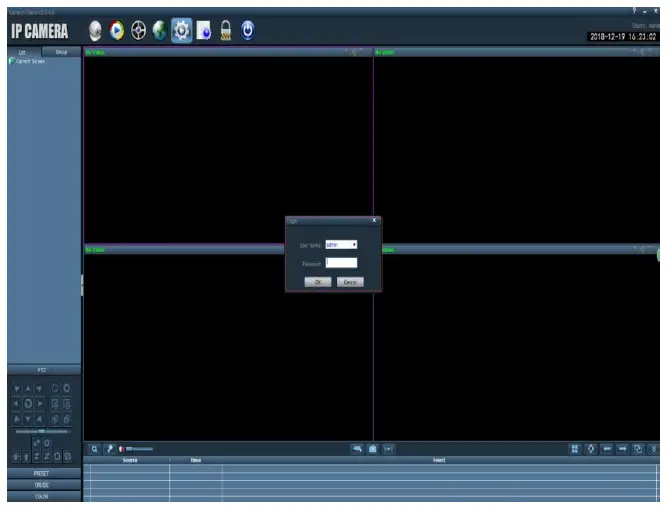The height and width of the screenshot is (512, 672).
Task: Click the microphone talk icon
Action: pos(110,449)
